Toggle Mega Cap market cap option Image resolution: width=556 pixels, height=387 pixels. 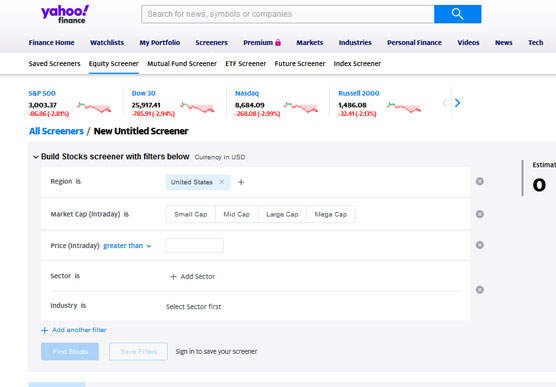[331, 214]
